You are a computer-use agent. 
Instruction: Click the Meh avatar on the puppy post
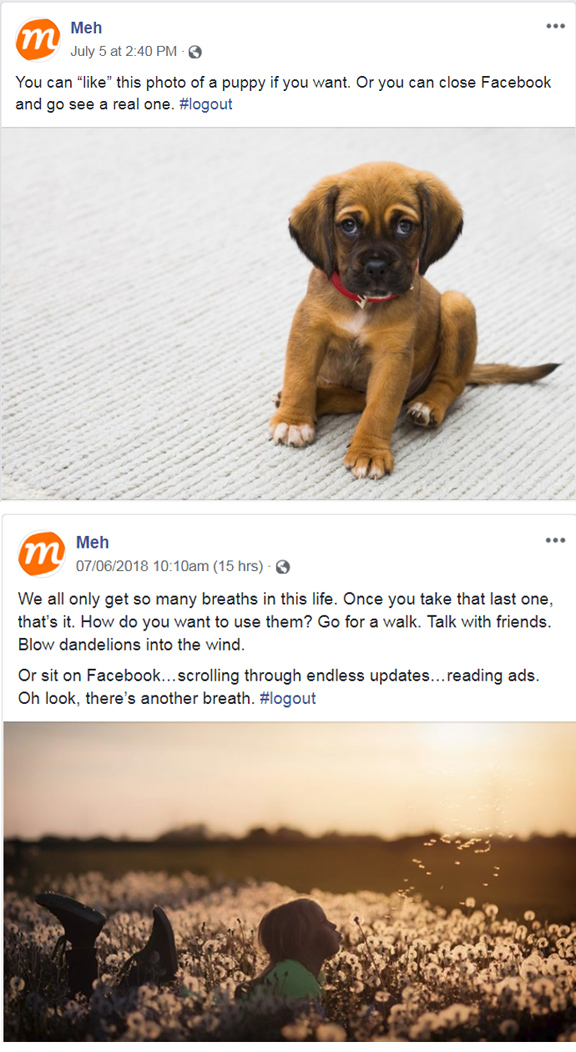(x=38, y=40)
